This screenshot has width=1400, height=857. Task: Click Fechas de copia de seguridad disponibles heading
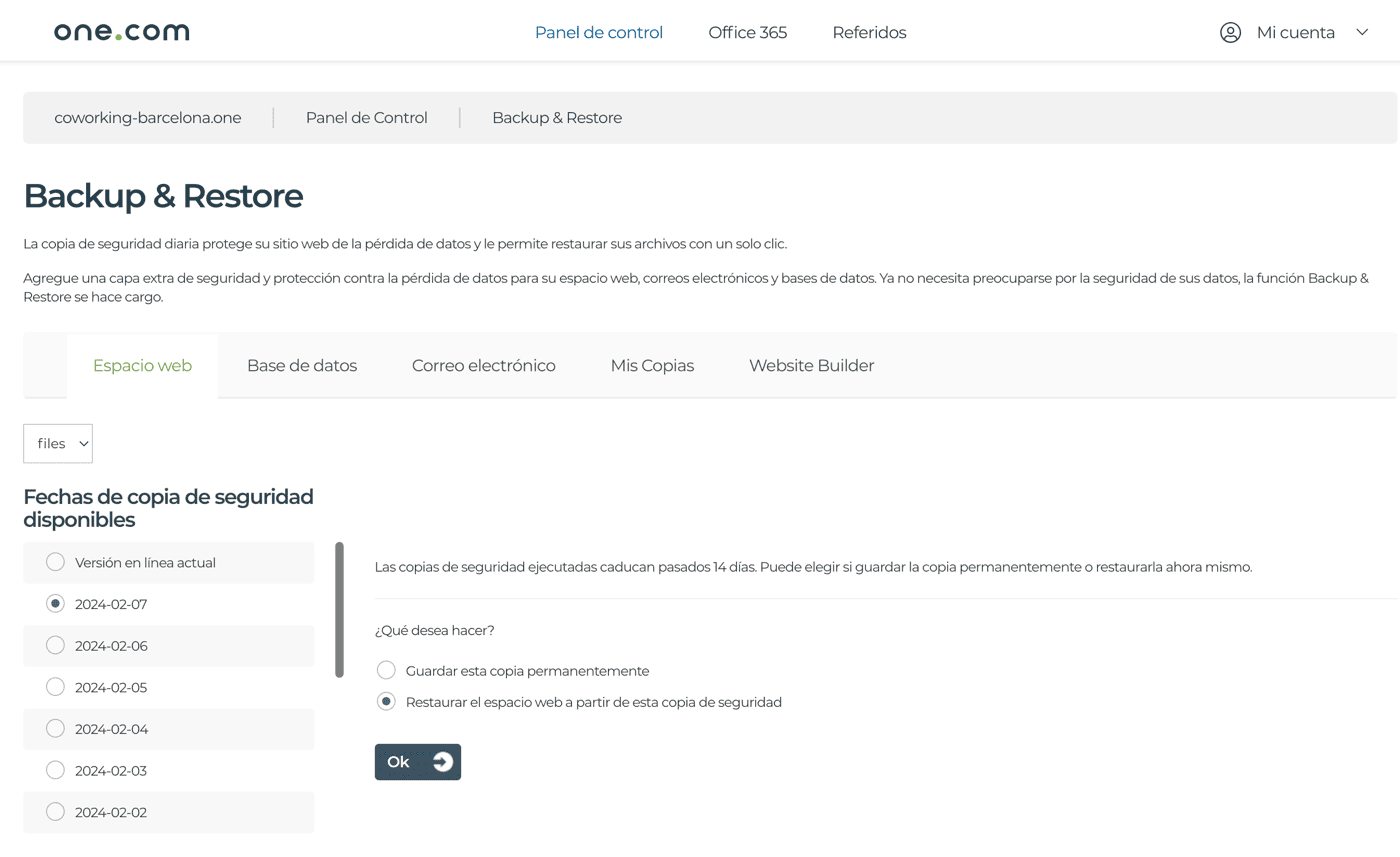168,508
